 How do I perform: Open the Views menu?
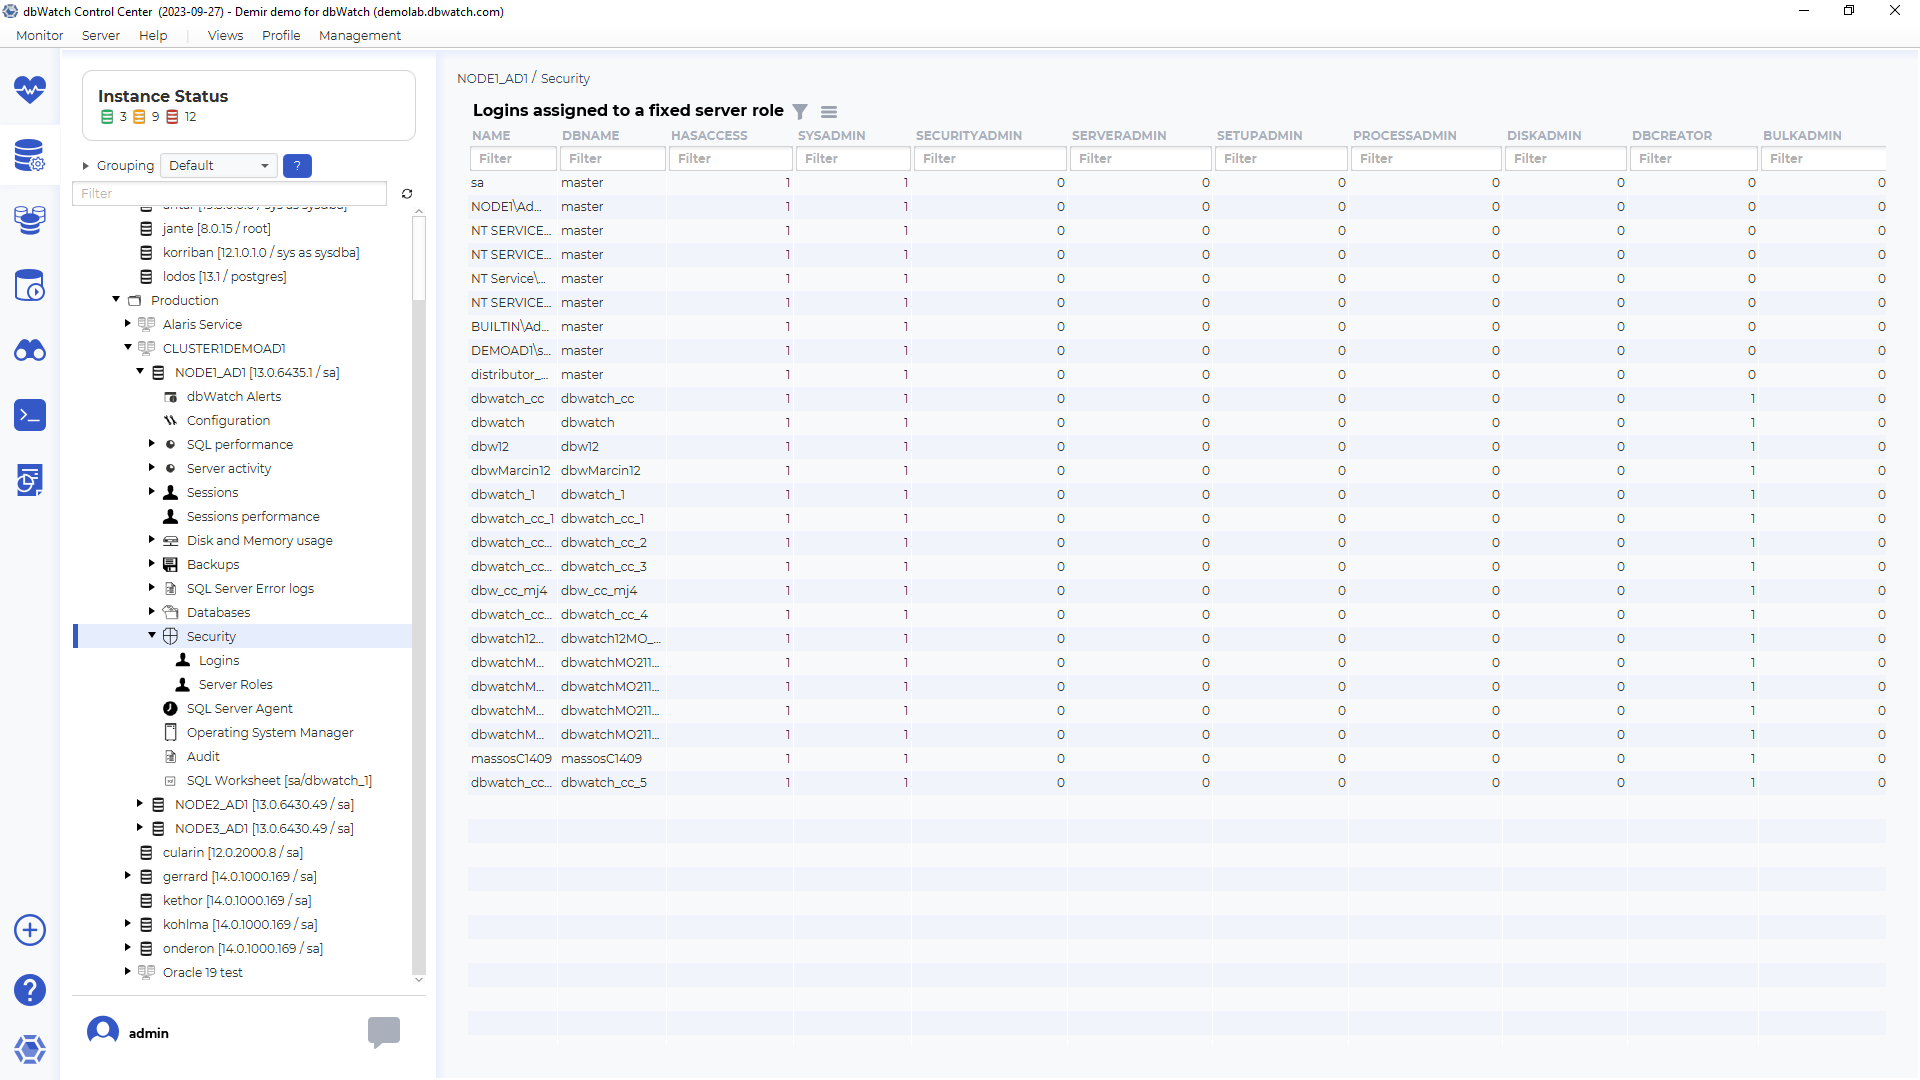coord(225,36)
